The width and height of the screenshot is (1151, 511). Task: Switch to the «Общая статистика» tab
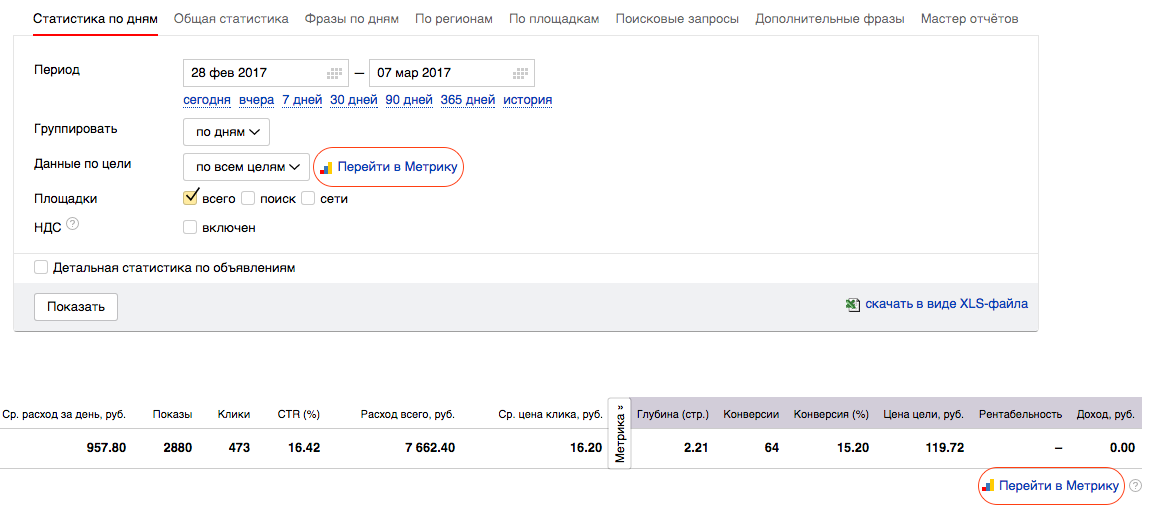tap(231, 18)
